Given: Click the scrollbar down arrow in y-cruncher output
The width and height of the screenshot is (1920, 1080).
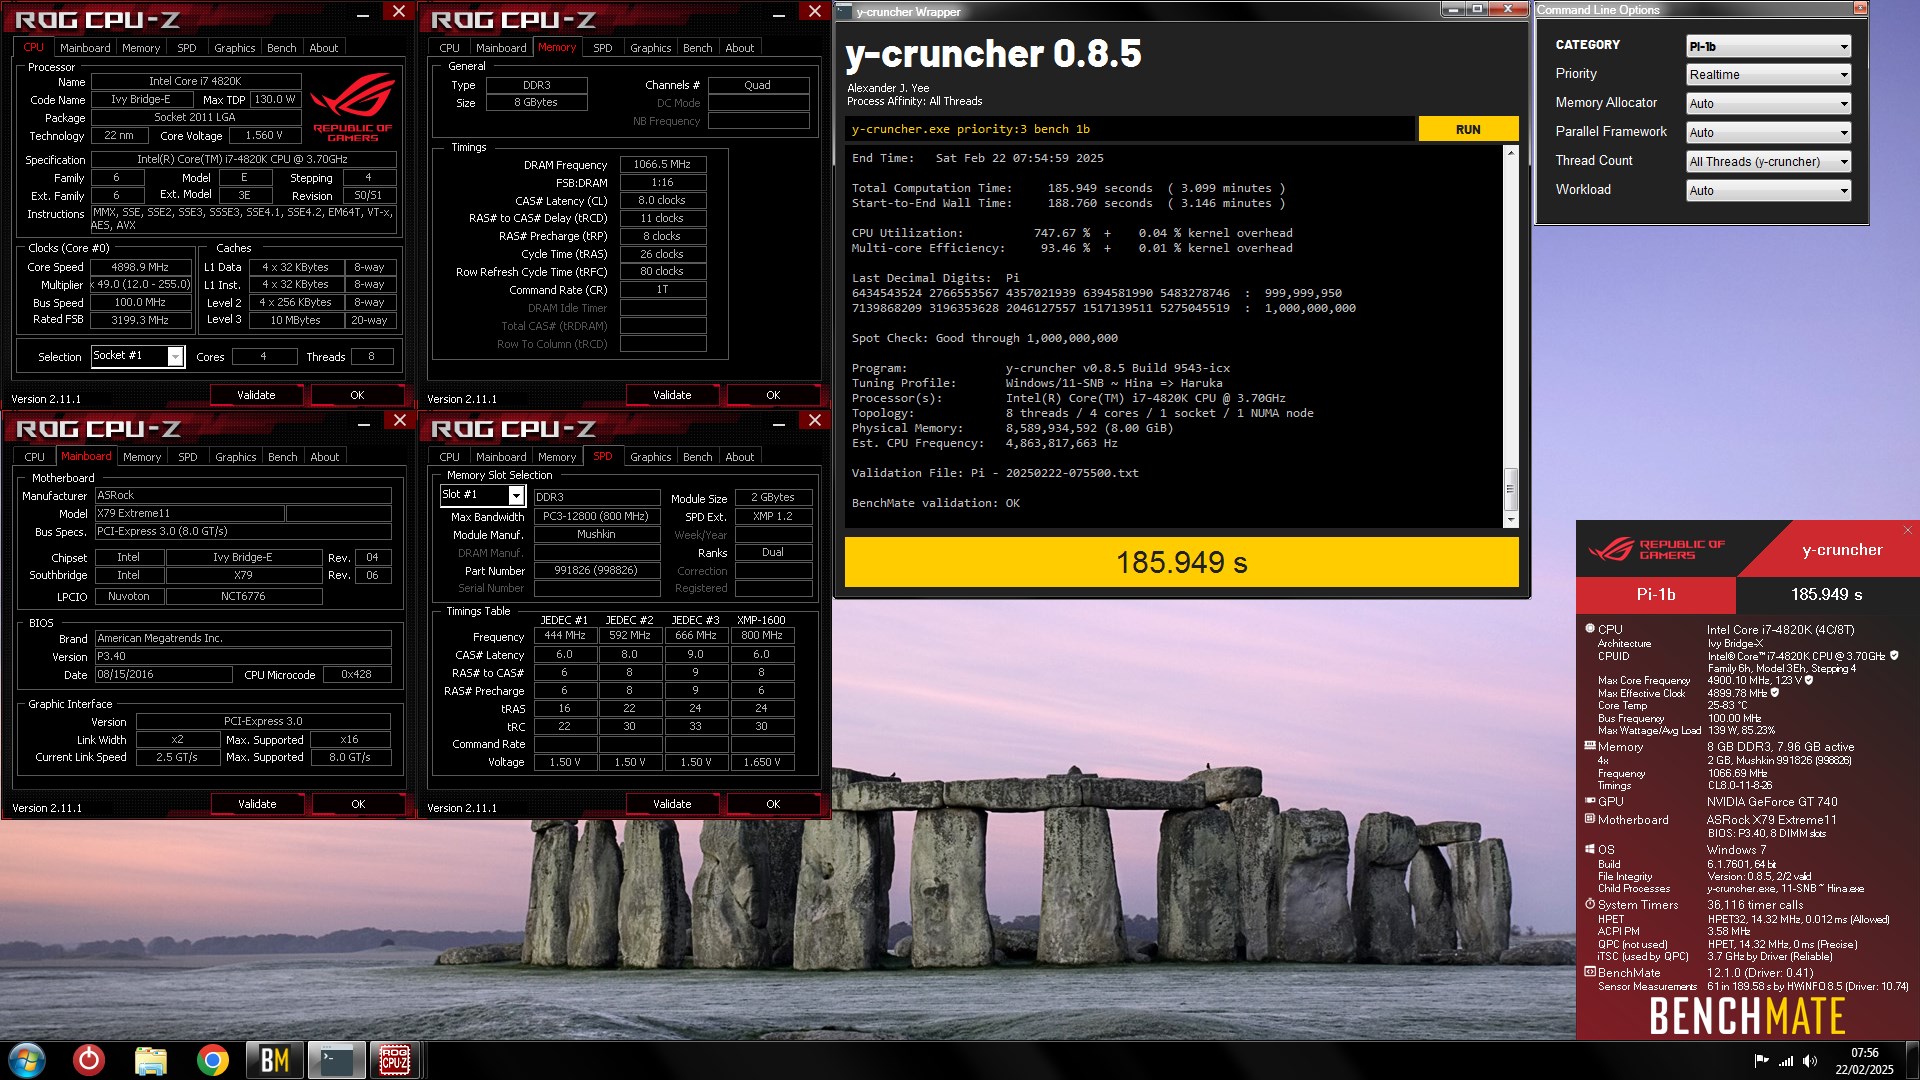Looking at the screenshot, I should pyautogui.click(x=1511, y=521).
